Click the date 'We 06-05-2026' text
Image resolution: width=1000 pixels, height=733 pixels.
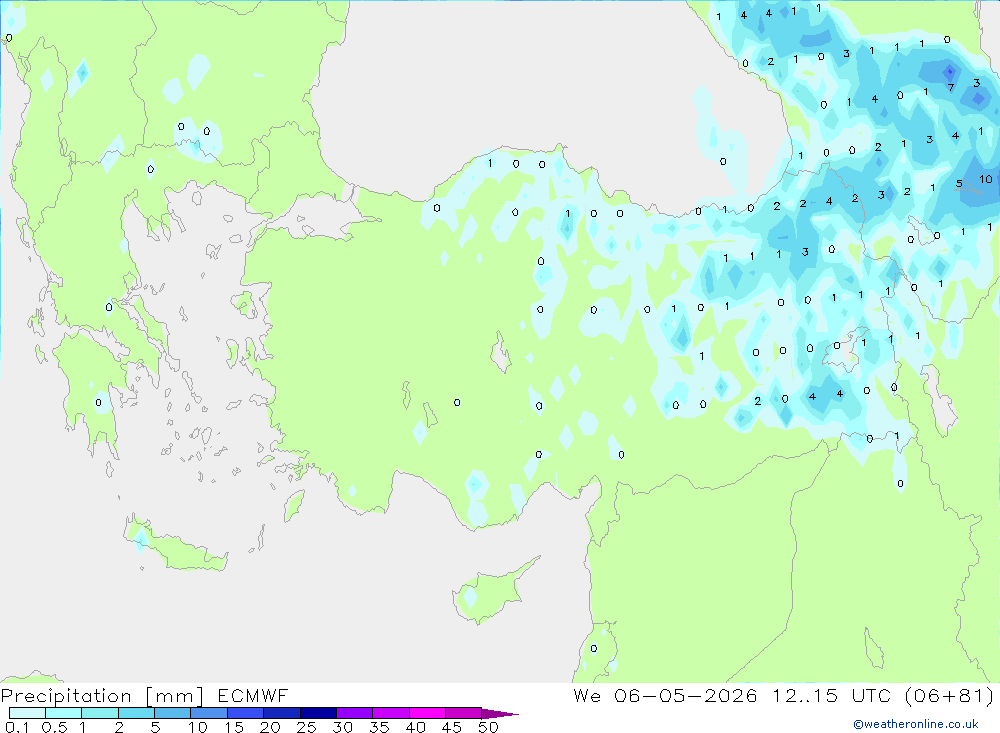click(665, 695)
